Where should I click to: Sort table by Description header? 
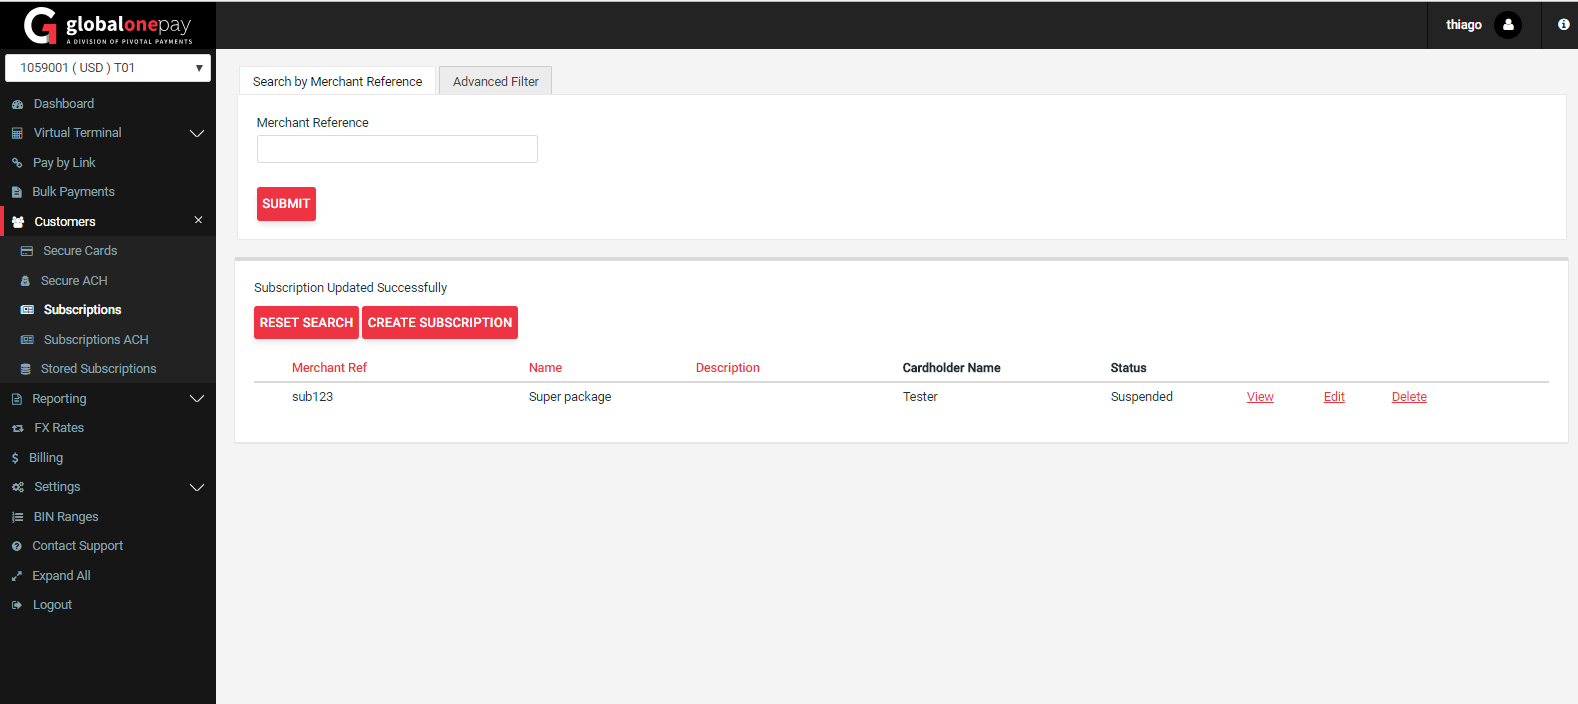coord(728,368)
